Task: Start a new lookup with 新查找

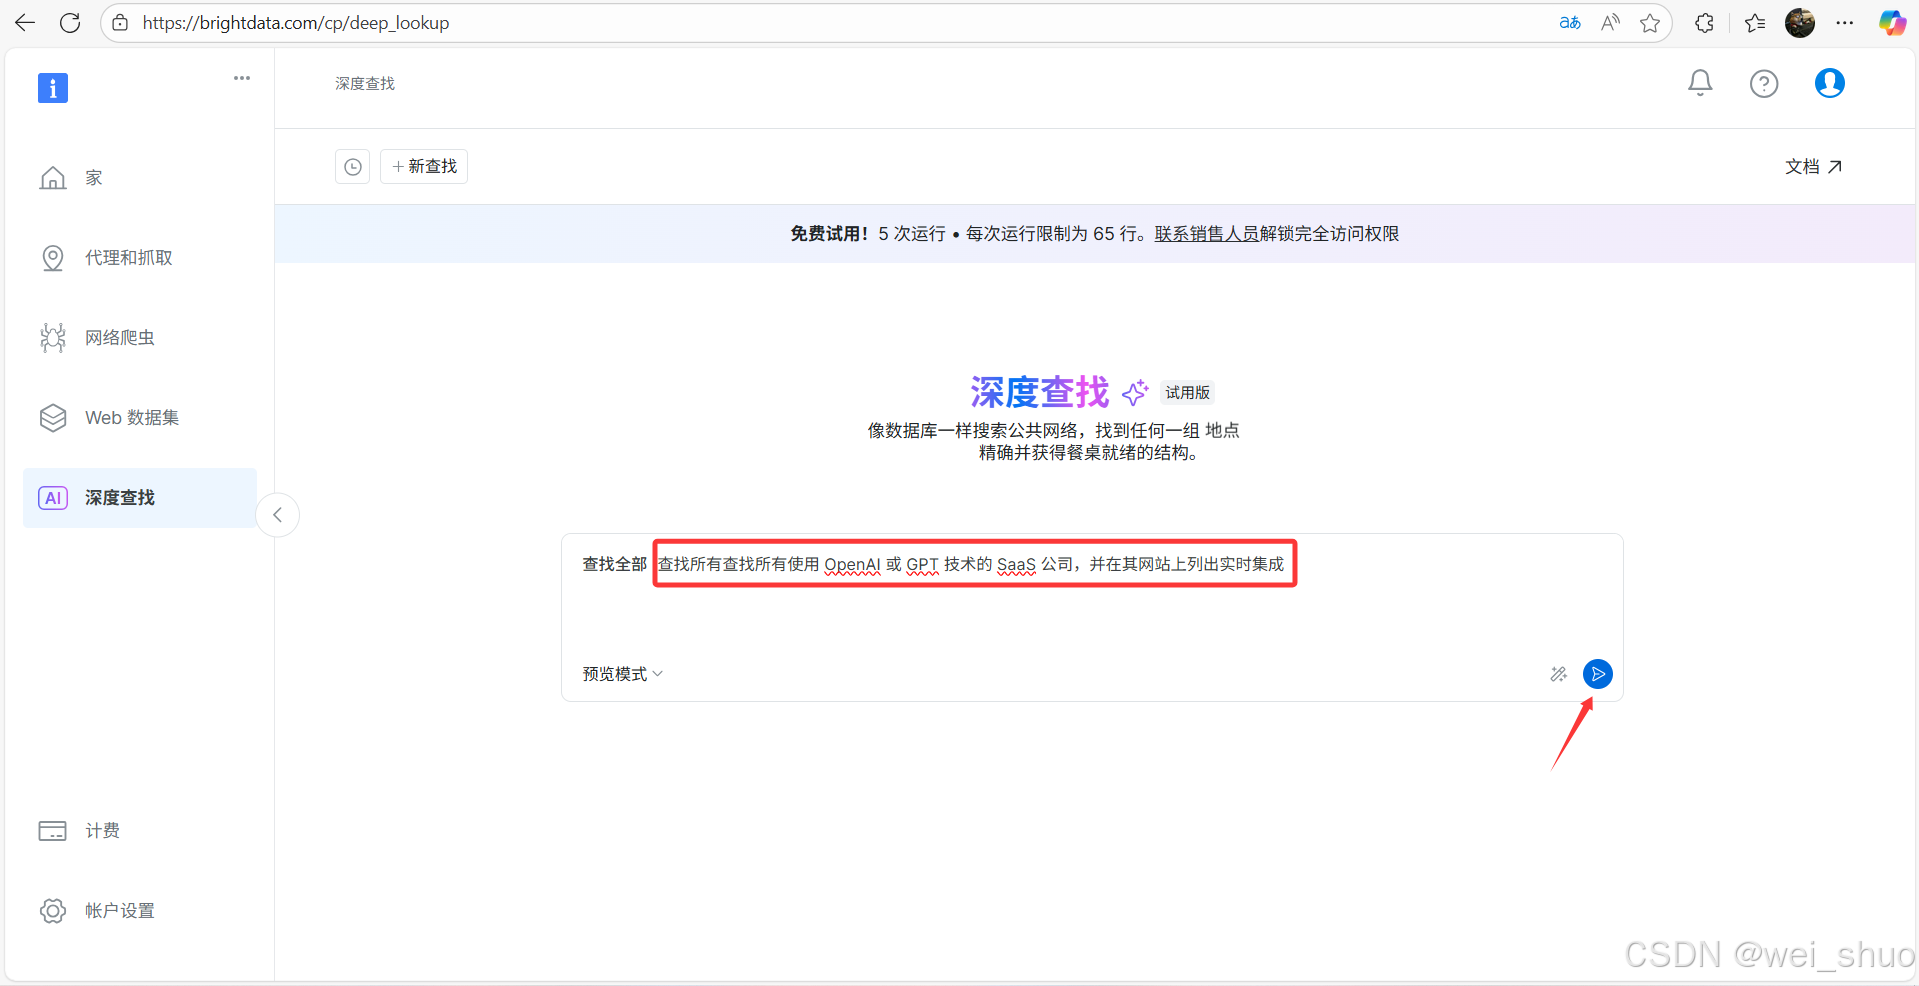Action: pos(424,167)
